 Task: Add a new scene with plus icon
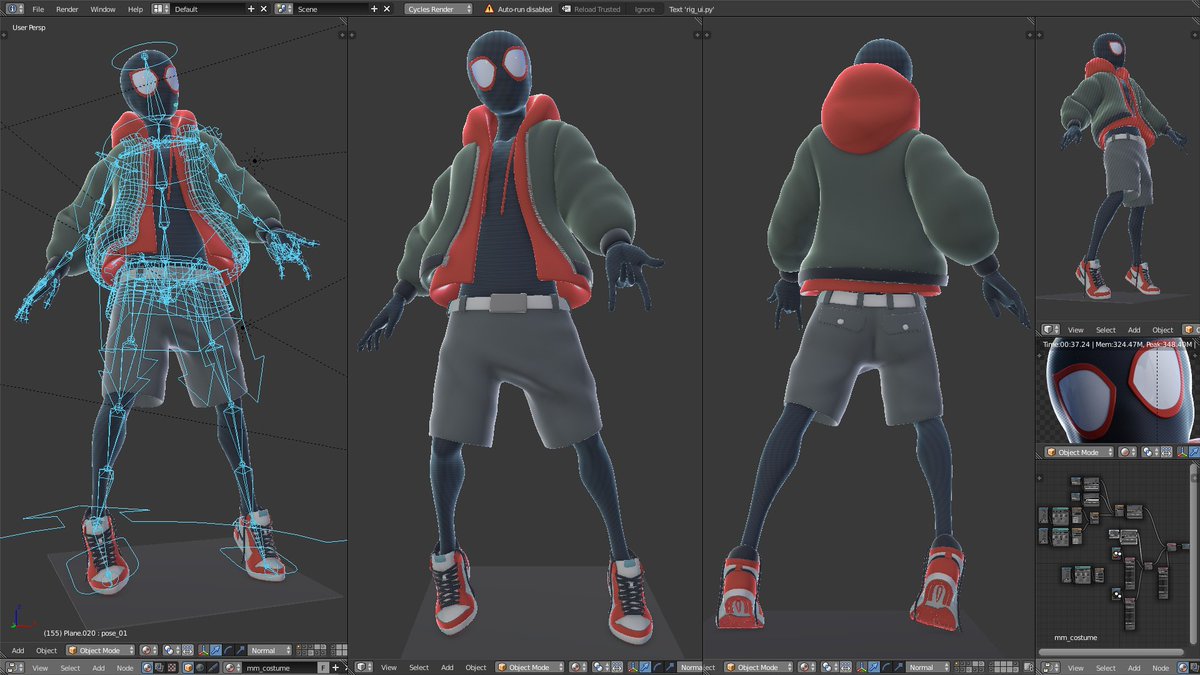pyautogui.click(x=374, y=9)
